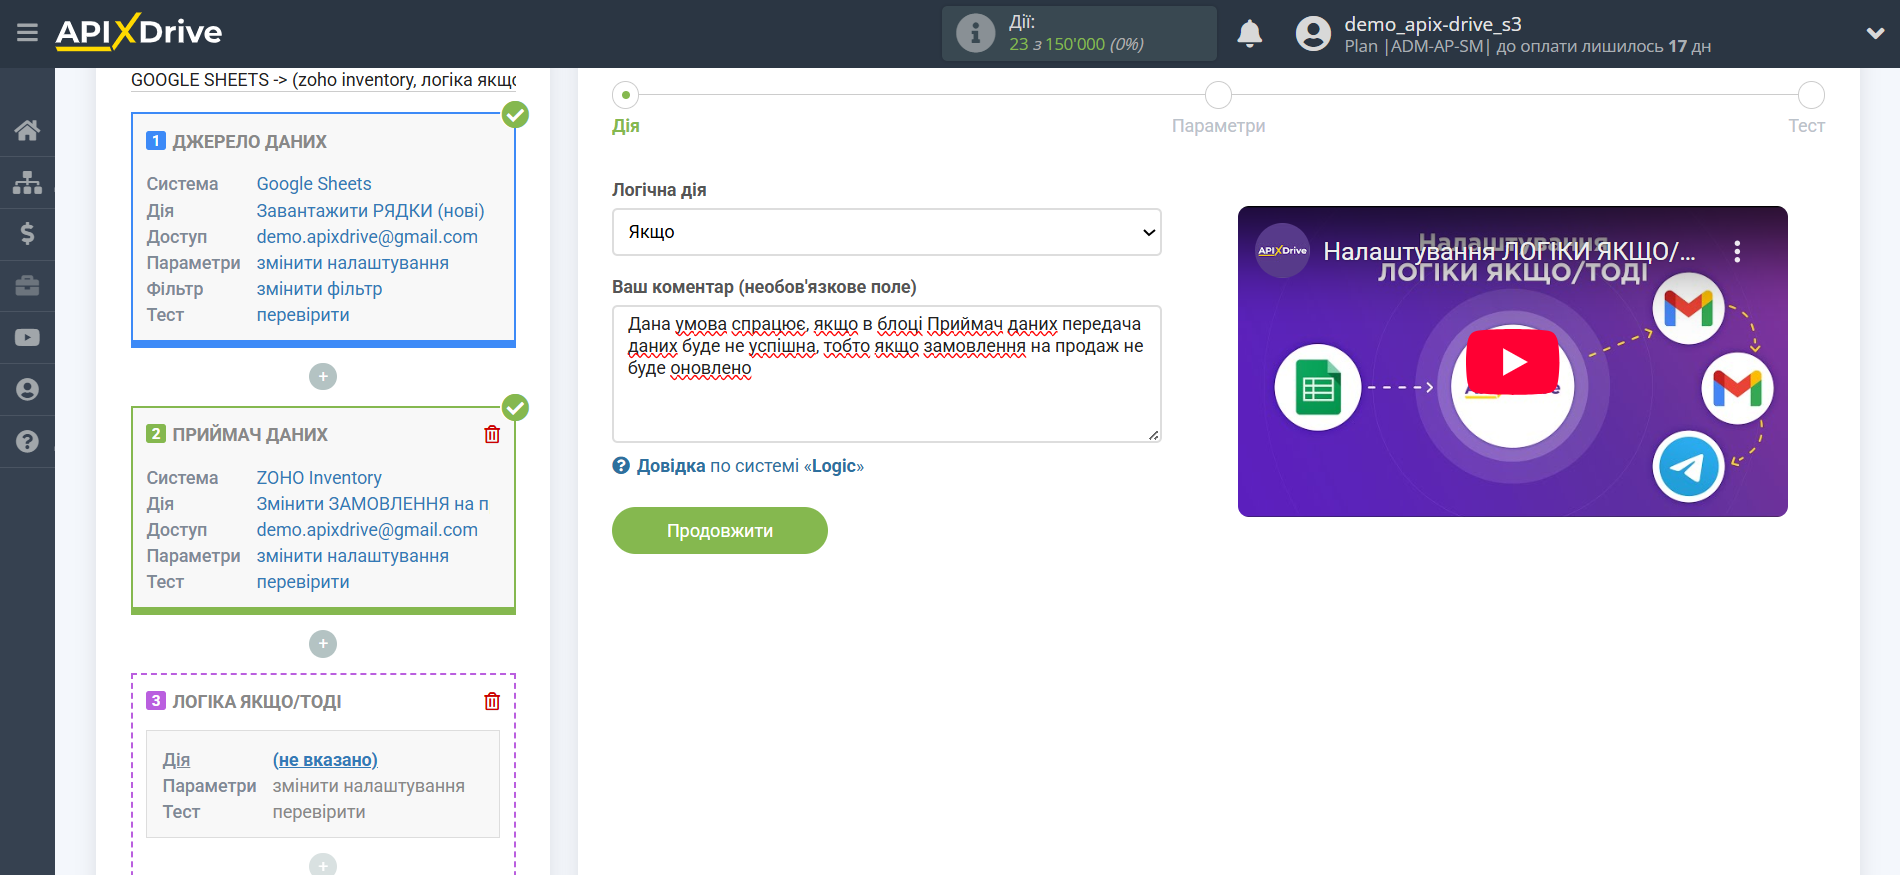
Task: Open the Логічна дія dropdown
Action: tap(886, 232)
